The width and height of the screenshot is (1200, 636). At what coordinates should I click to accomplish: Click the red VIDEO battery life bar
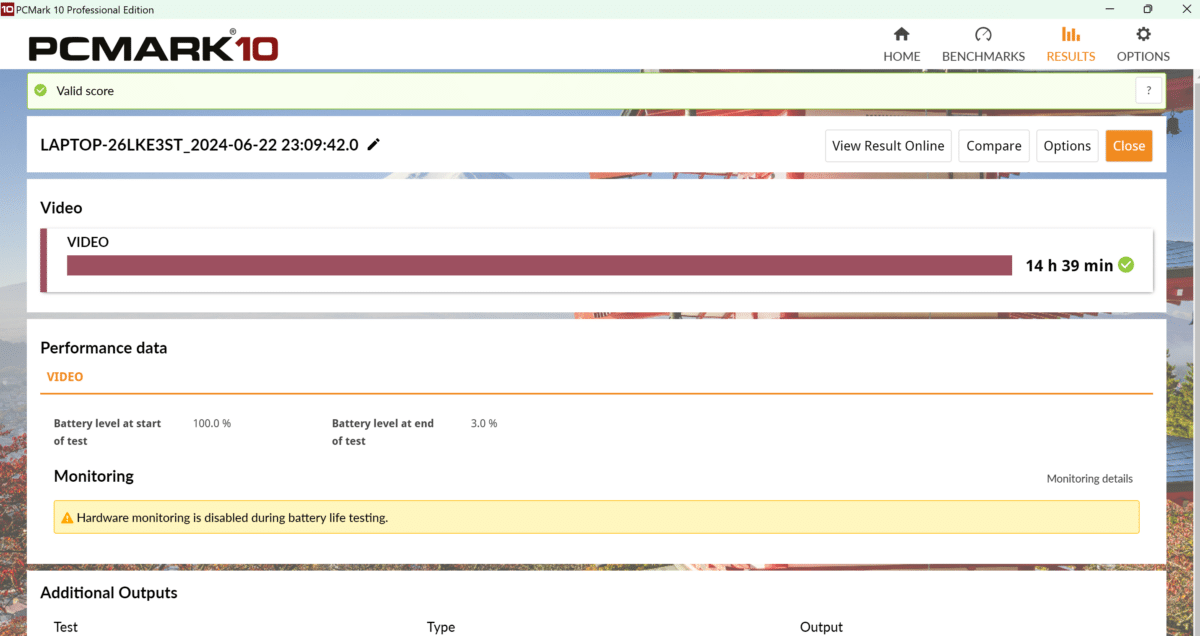pyautogui.click(x=539, y=265)
